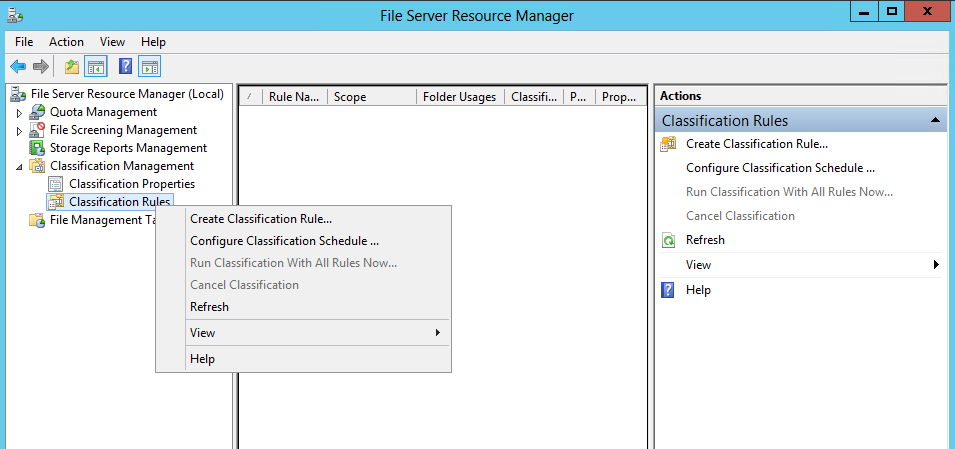Click the Back arrow in toolbar
955x449 pixels.
18,67
